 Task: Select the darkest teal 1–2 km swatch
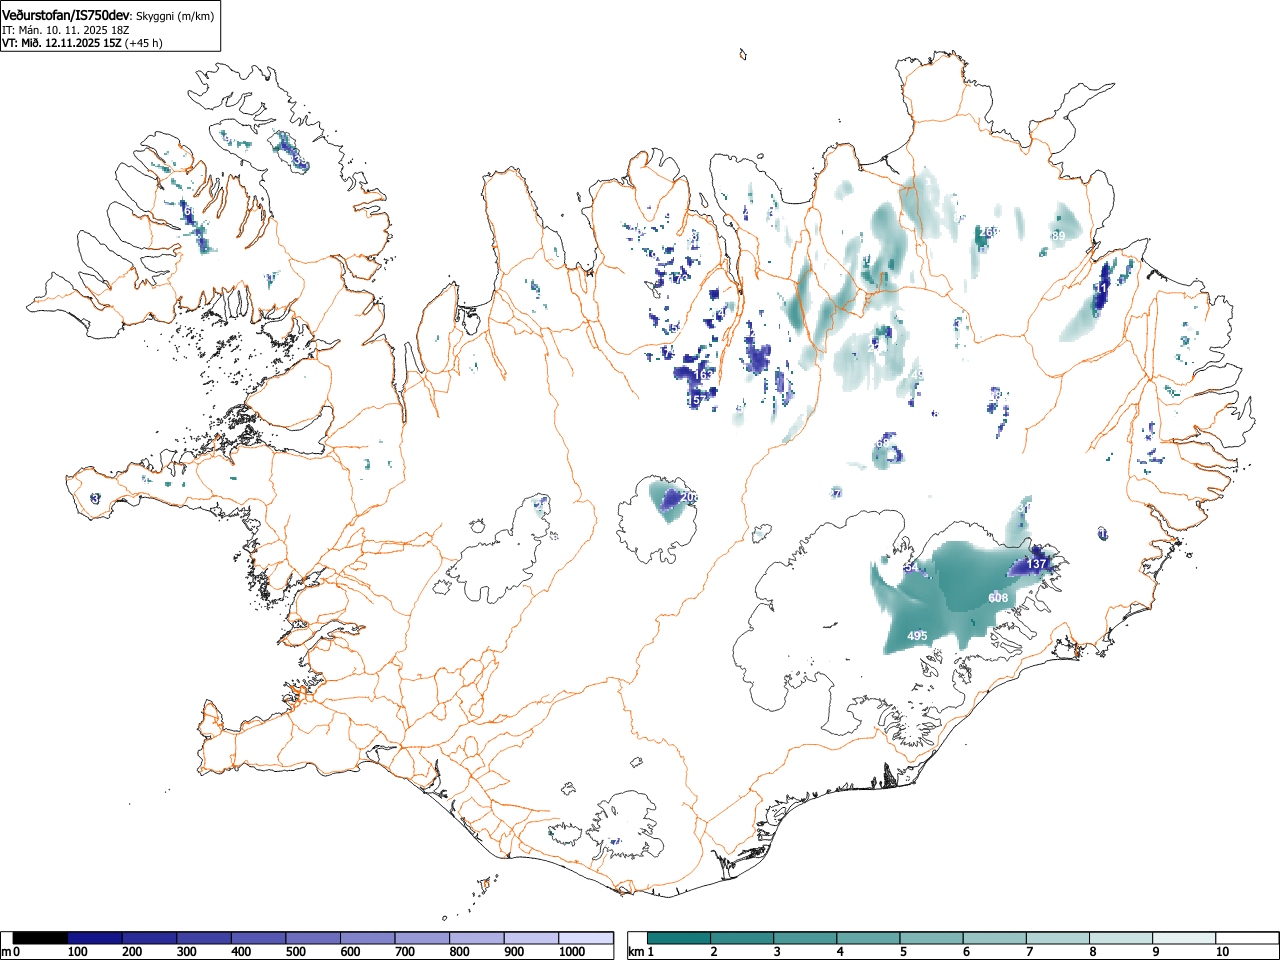(679, 938)
